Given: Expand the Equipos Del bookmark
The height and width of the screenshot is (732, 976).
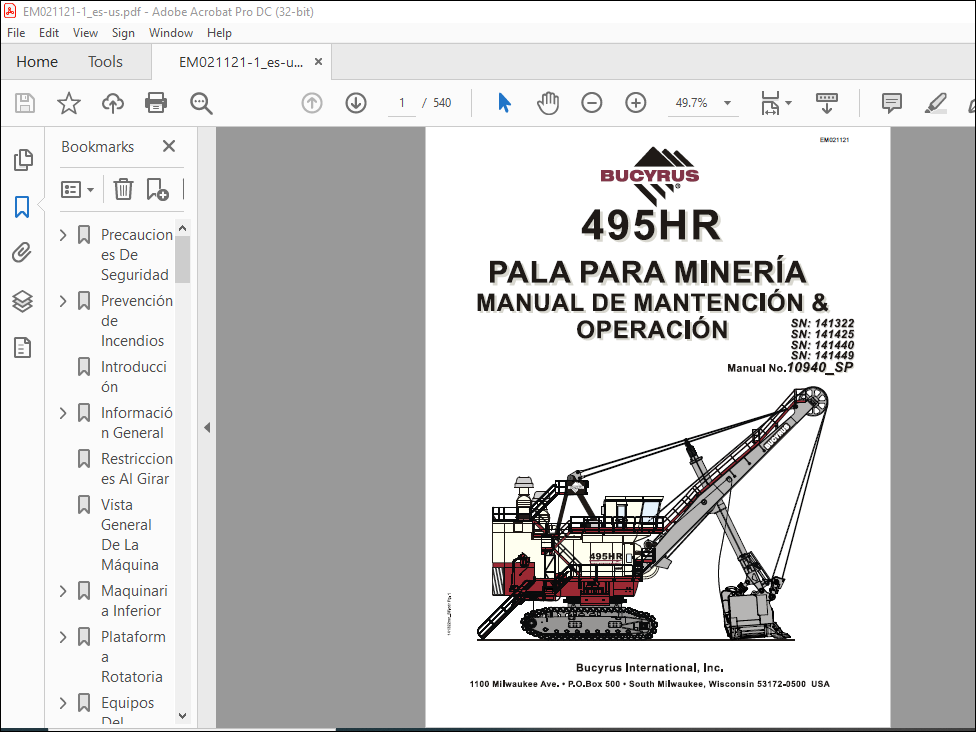Looking at the screenshot, I should [63, 703].
